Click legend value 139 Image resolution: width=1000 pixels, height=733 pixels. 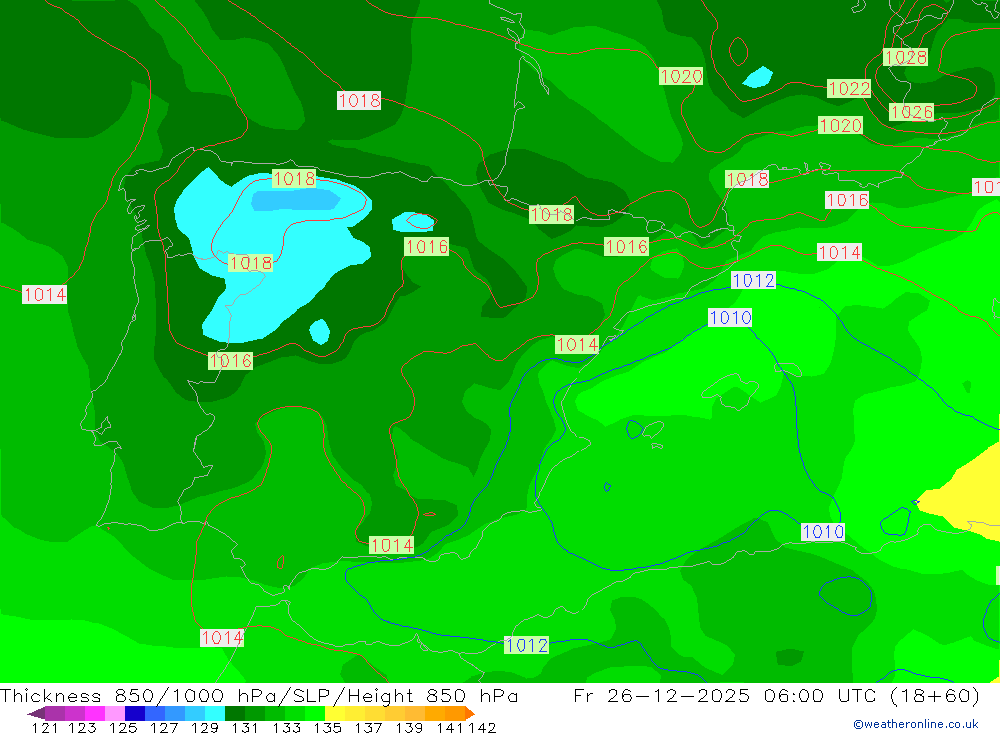[x=409, y=727]
